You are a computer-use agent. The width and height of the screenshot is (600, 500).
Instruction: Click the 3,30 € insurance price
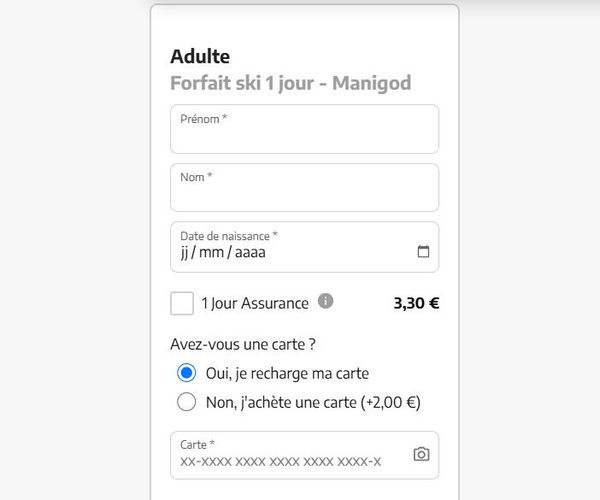(416, 303)
